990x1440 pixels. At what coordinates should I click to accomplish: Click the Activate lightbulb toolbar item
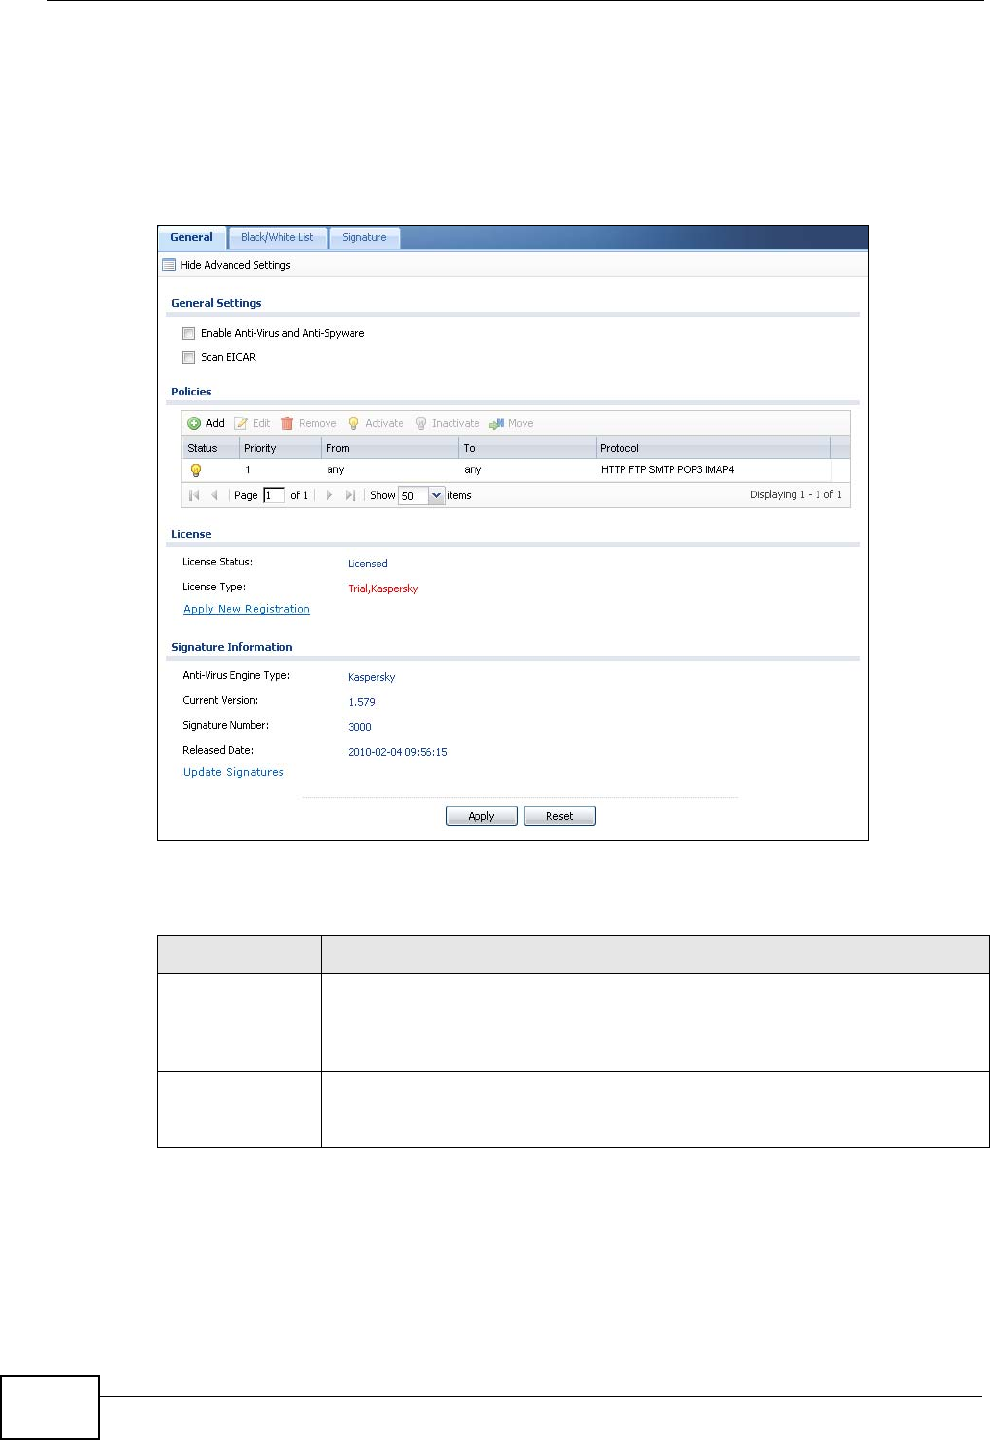[375, 423]
